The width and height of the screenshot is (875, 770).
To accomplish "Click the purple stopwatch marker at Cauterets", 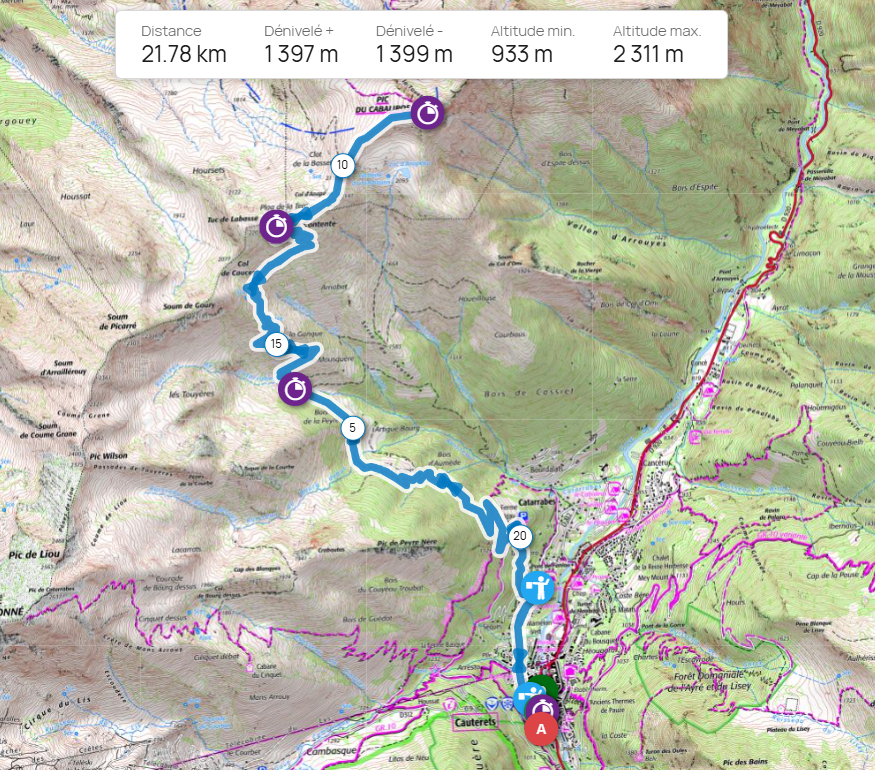I will pyautogui.click(x=542, y=710).
